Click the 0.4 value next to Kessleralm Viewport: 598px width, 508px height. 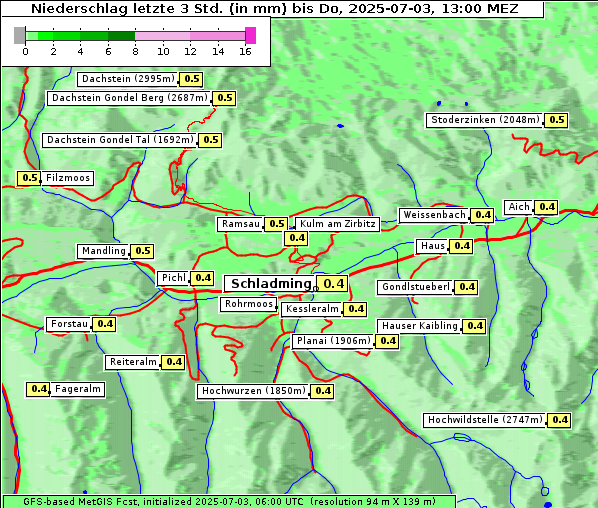(355, 309)
